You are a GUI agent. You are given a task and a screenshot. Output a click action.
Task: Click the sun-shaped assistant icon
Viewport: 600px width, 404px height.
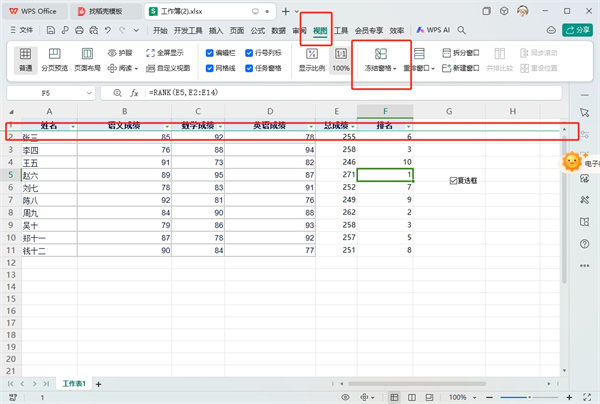click(x=572, y=161)
